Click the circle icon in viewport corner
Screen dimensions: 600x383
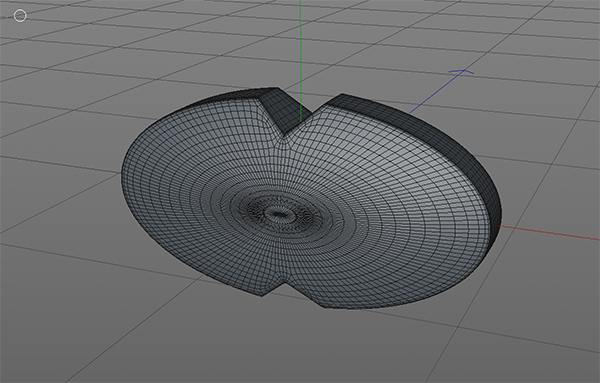(x=20, y=16)
